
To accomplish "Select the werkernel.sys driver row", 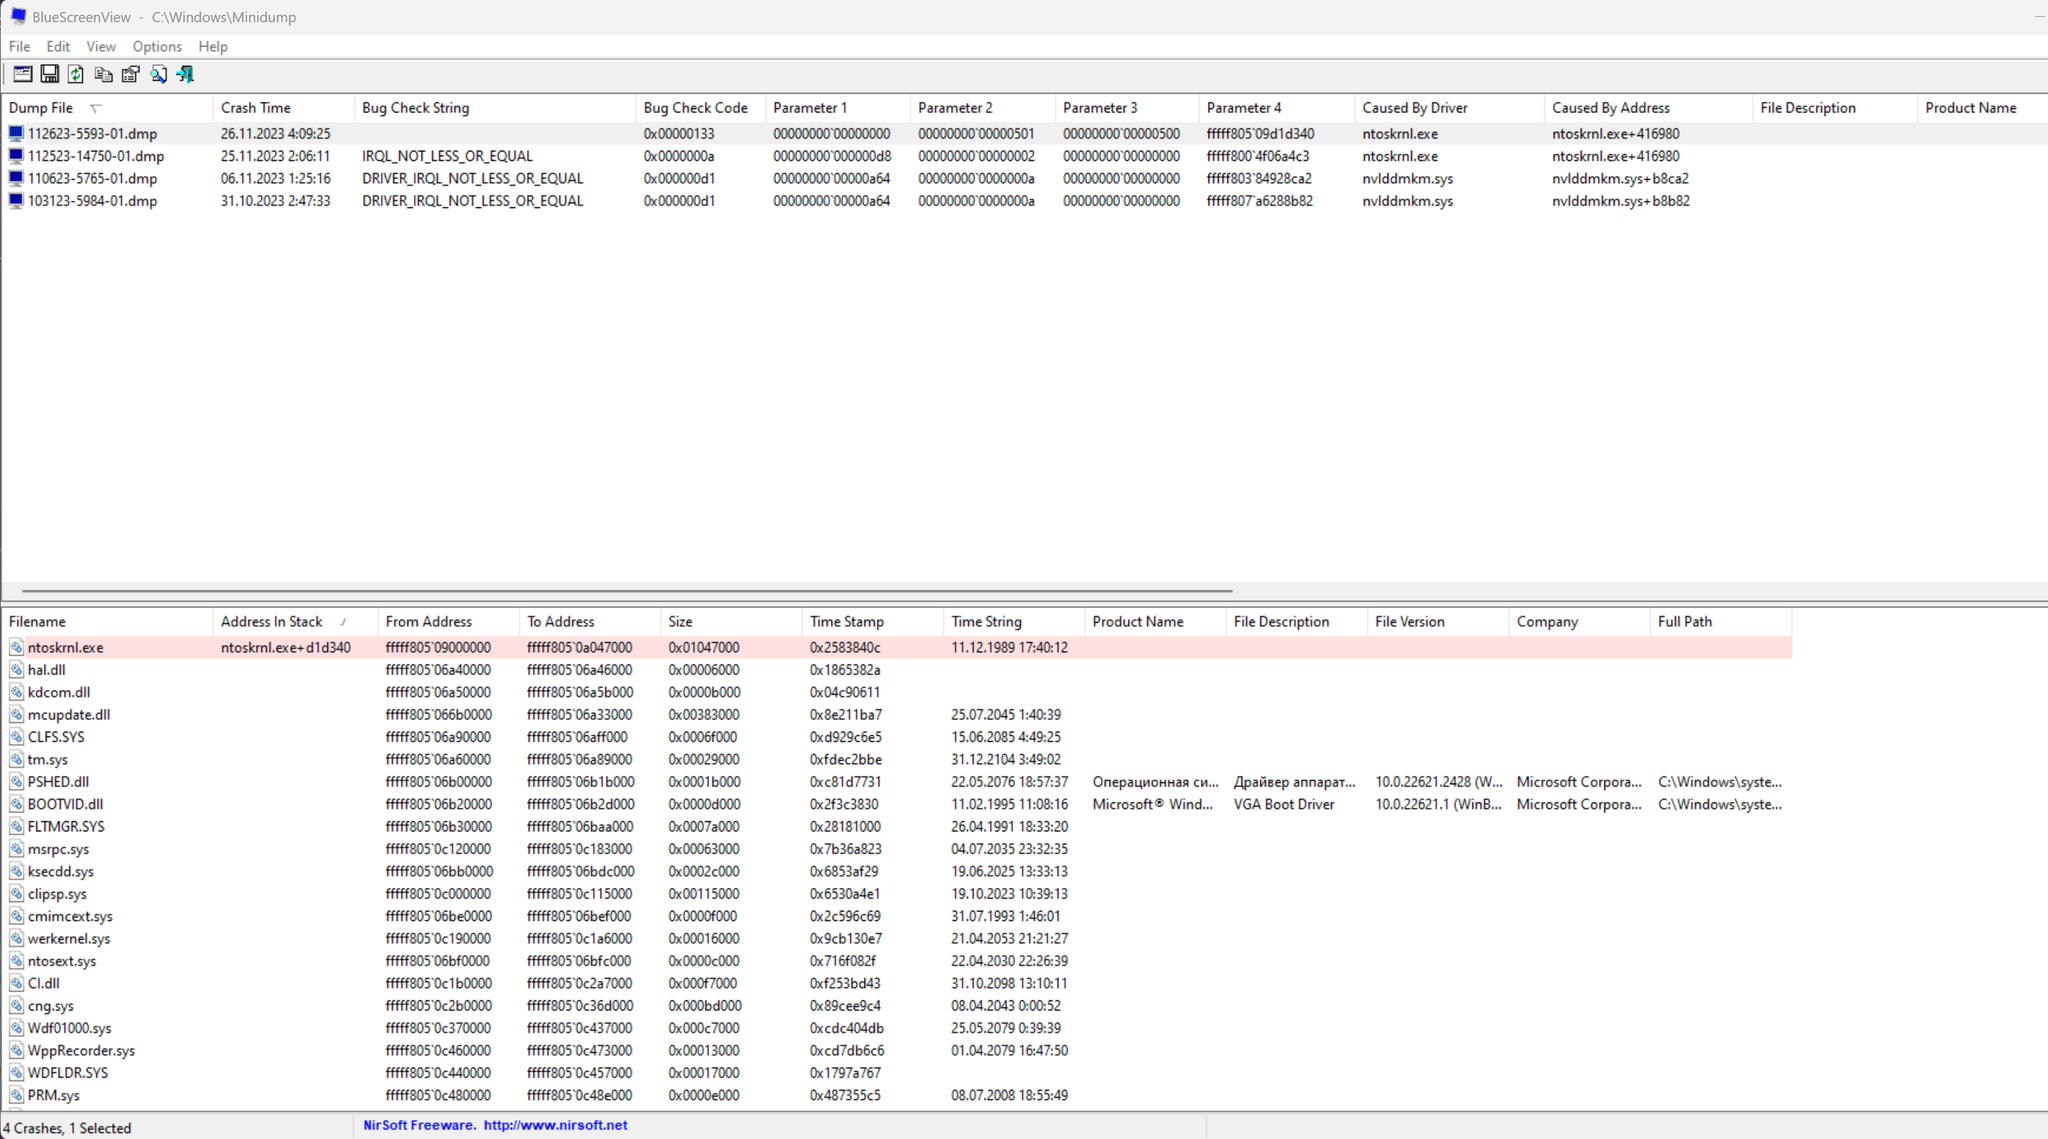I will [x=897, y=939].
